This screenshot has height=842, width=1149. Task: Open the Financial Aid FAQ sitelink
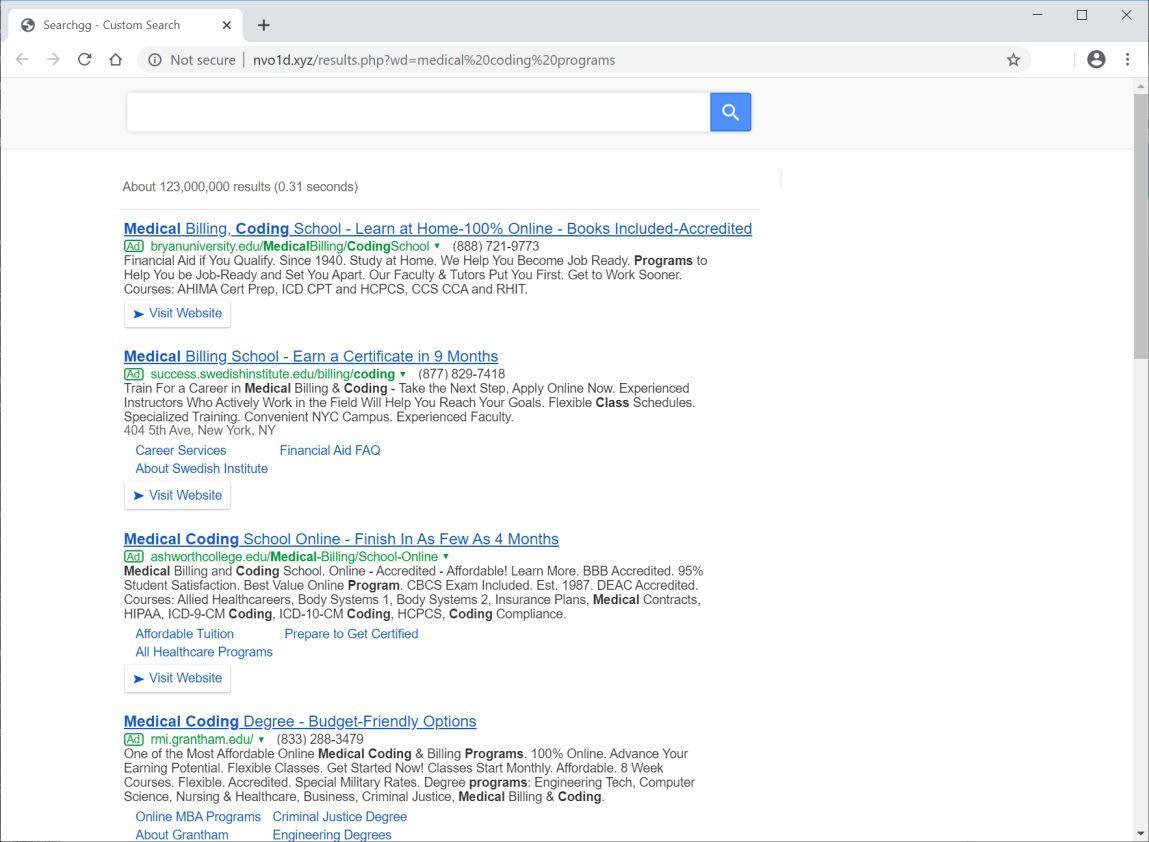coord(330,450)
